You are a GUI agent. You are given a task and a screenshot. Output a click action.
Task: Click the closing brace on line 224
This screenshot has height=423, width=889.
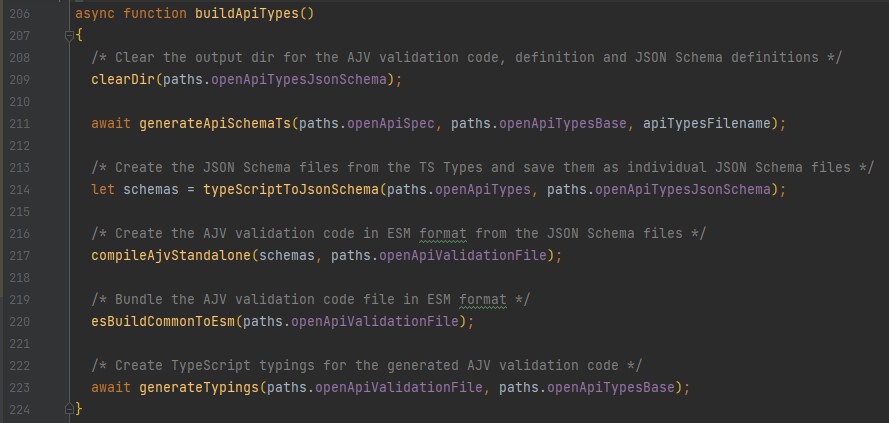(x=79, y=409)
